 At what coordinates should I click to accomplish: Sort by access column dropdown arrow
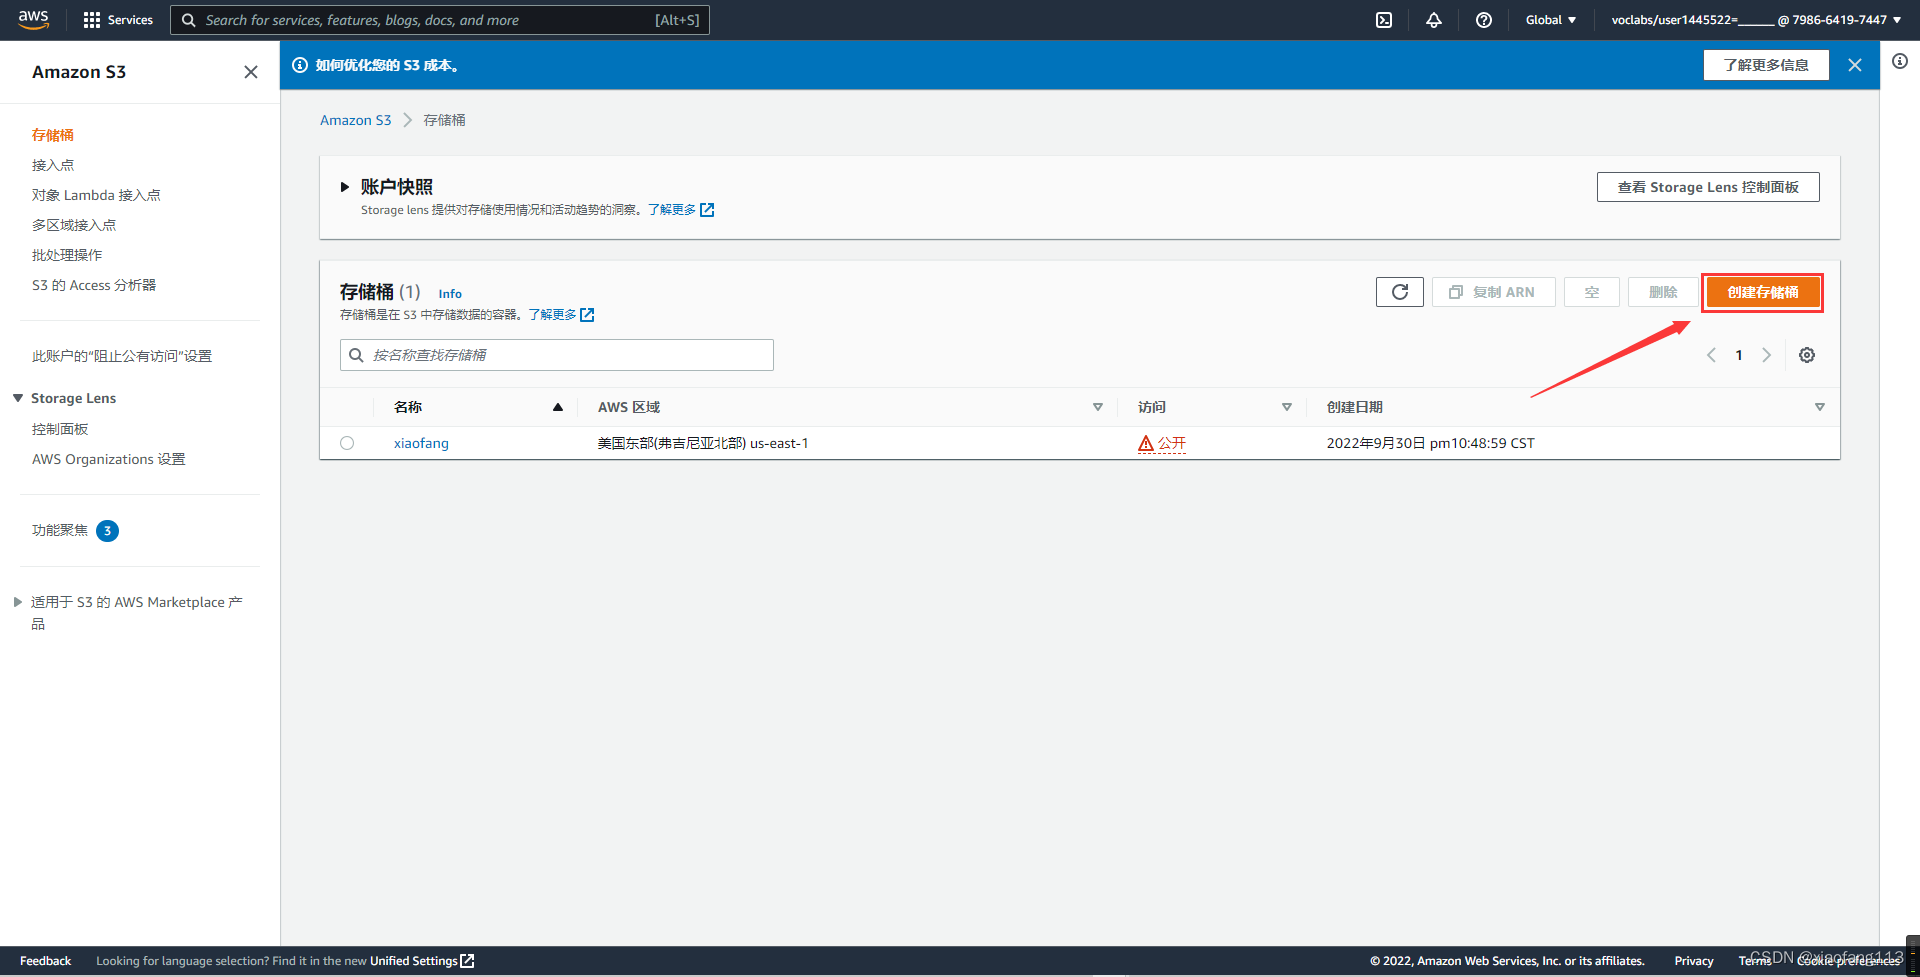pyautogui.click(x=1287, y=407)
